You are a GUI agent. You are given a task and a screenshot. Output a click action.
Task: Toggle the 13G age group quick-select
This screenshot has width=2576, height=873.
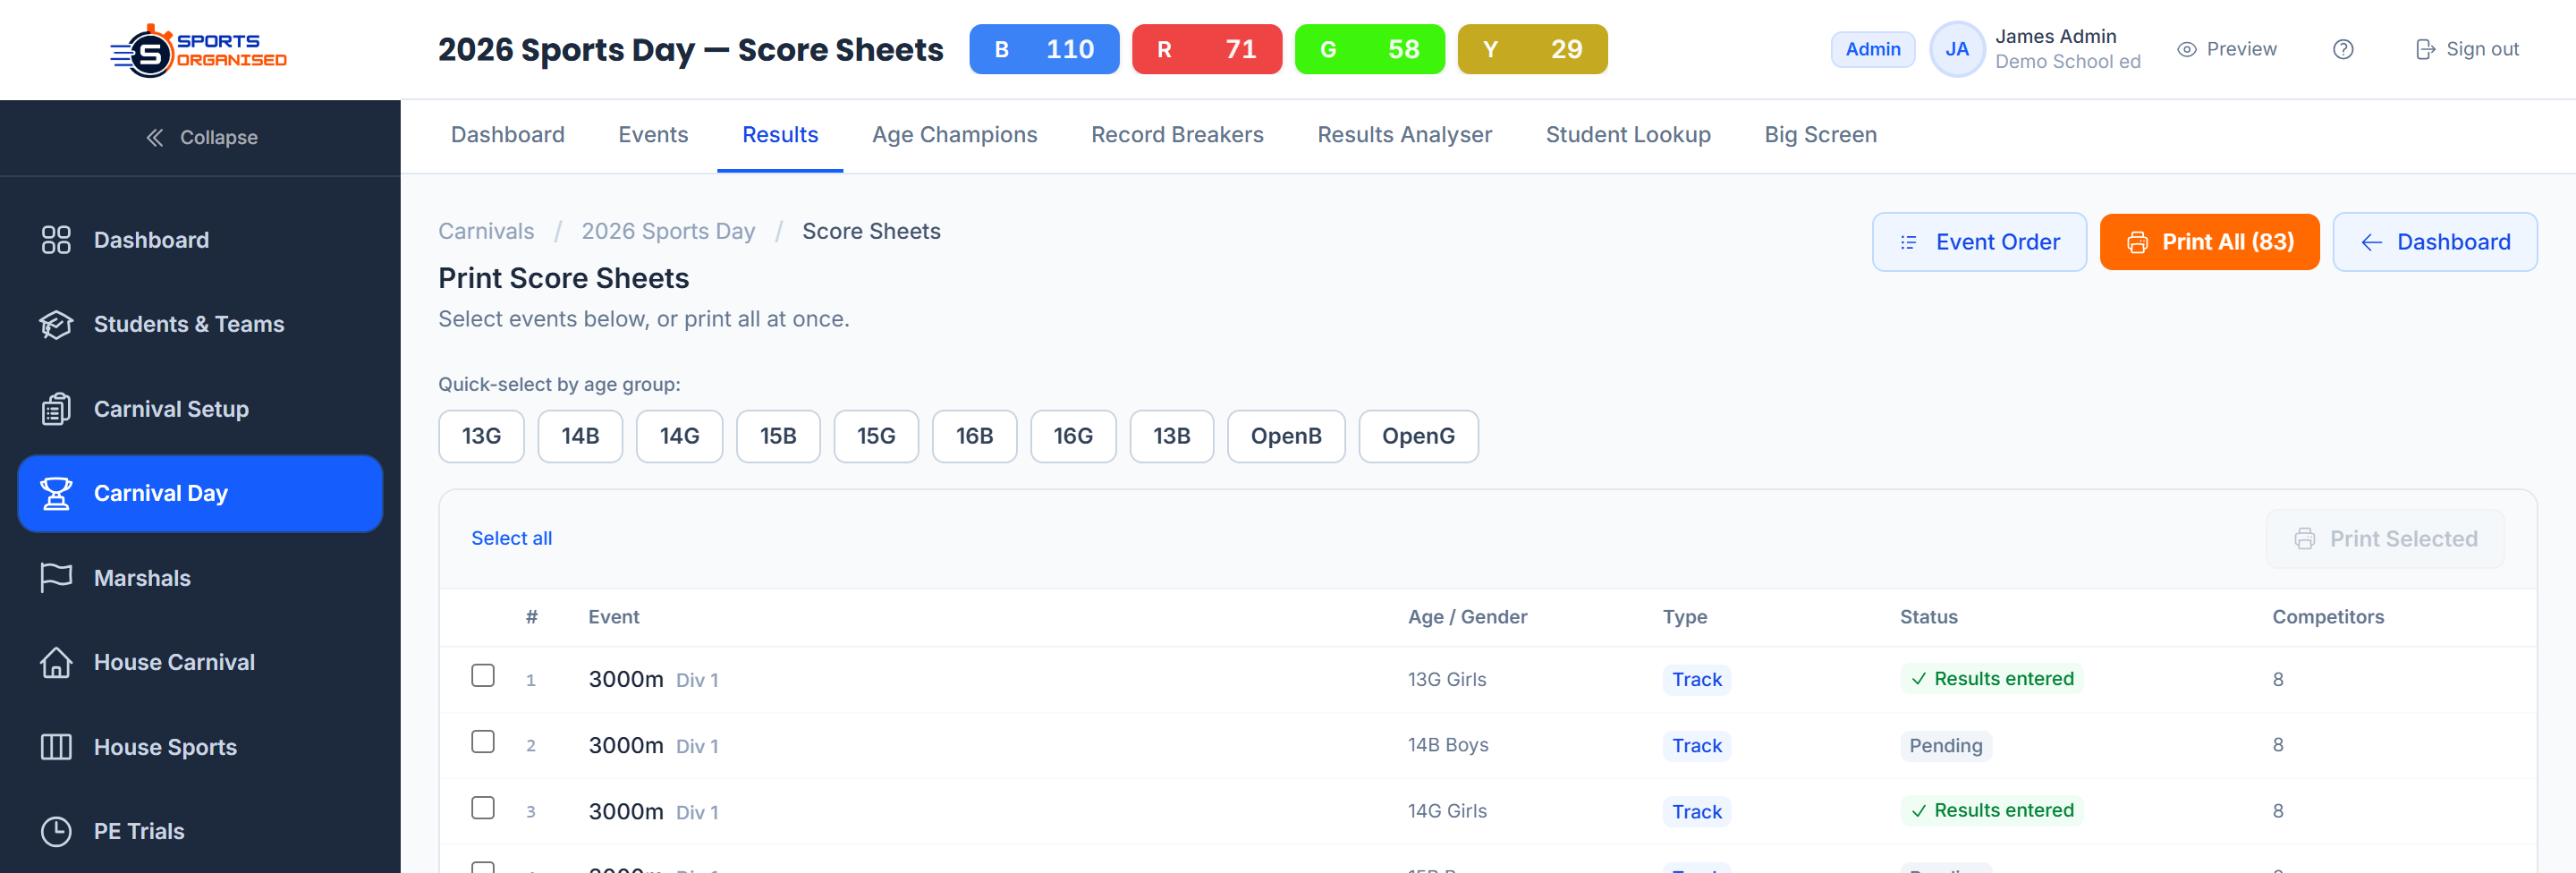tap(481, 436)
